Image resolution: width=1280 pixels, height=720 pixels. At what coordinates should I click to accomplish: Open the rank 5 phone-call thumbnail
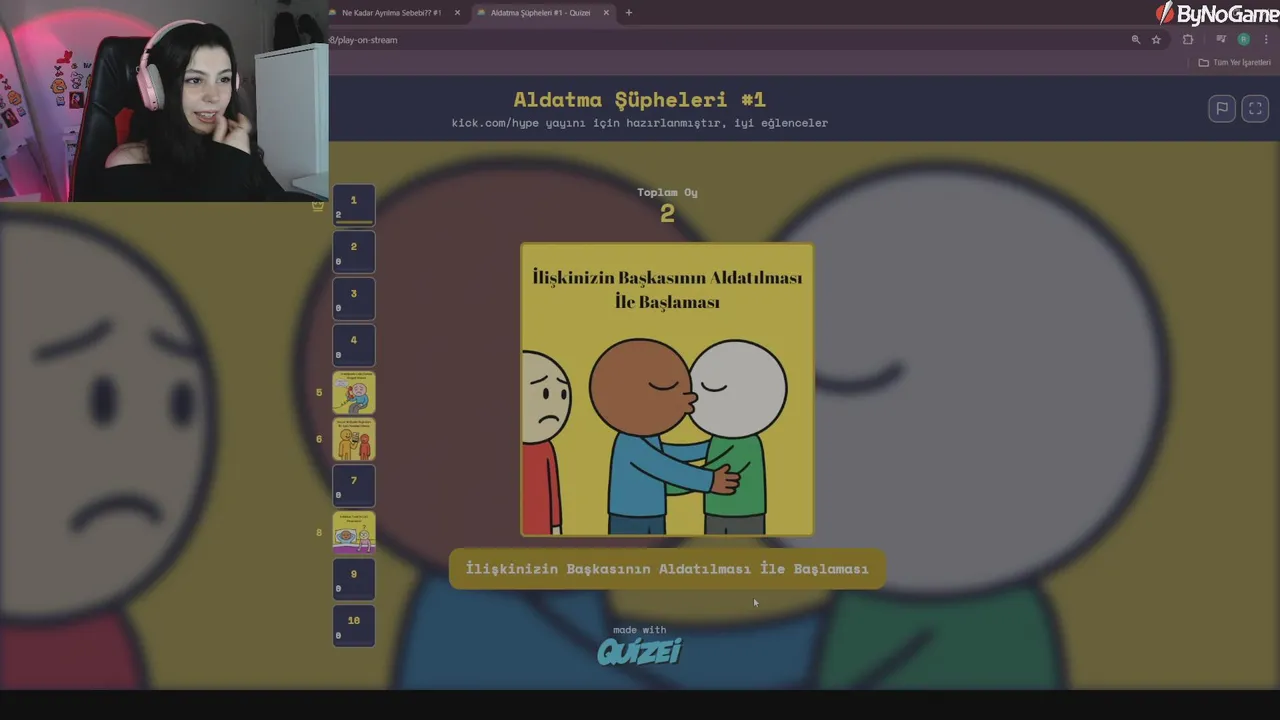tap(354, 392)
